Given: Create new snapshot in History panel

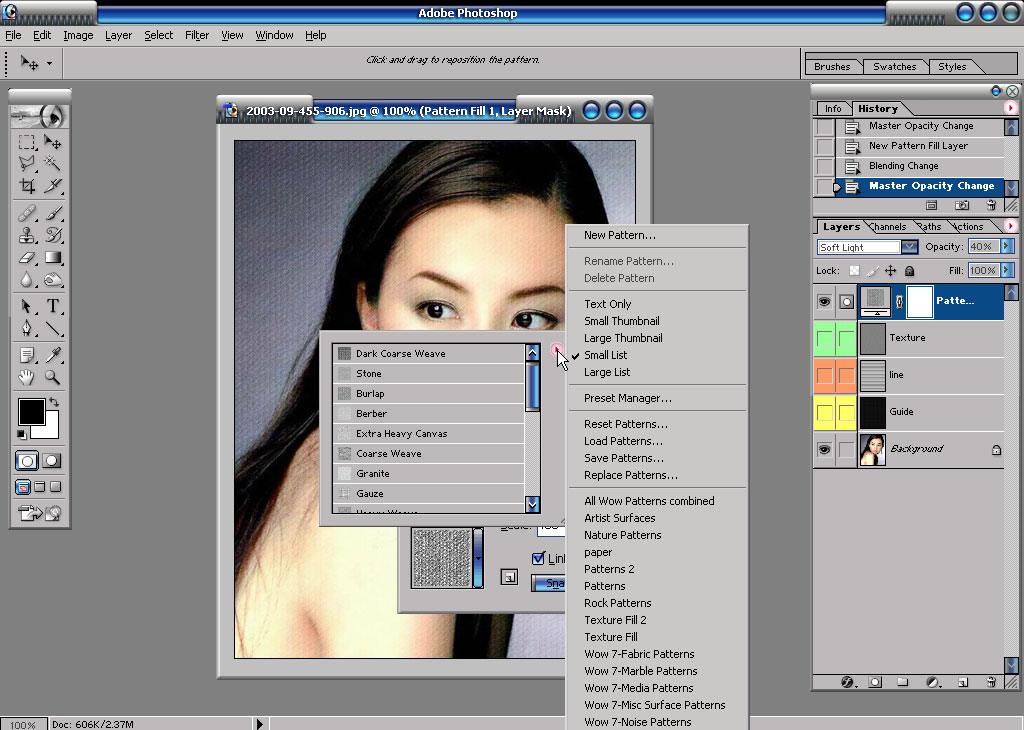Looking at the screenshot, I should pyautogui.click(x=962, y=205).
